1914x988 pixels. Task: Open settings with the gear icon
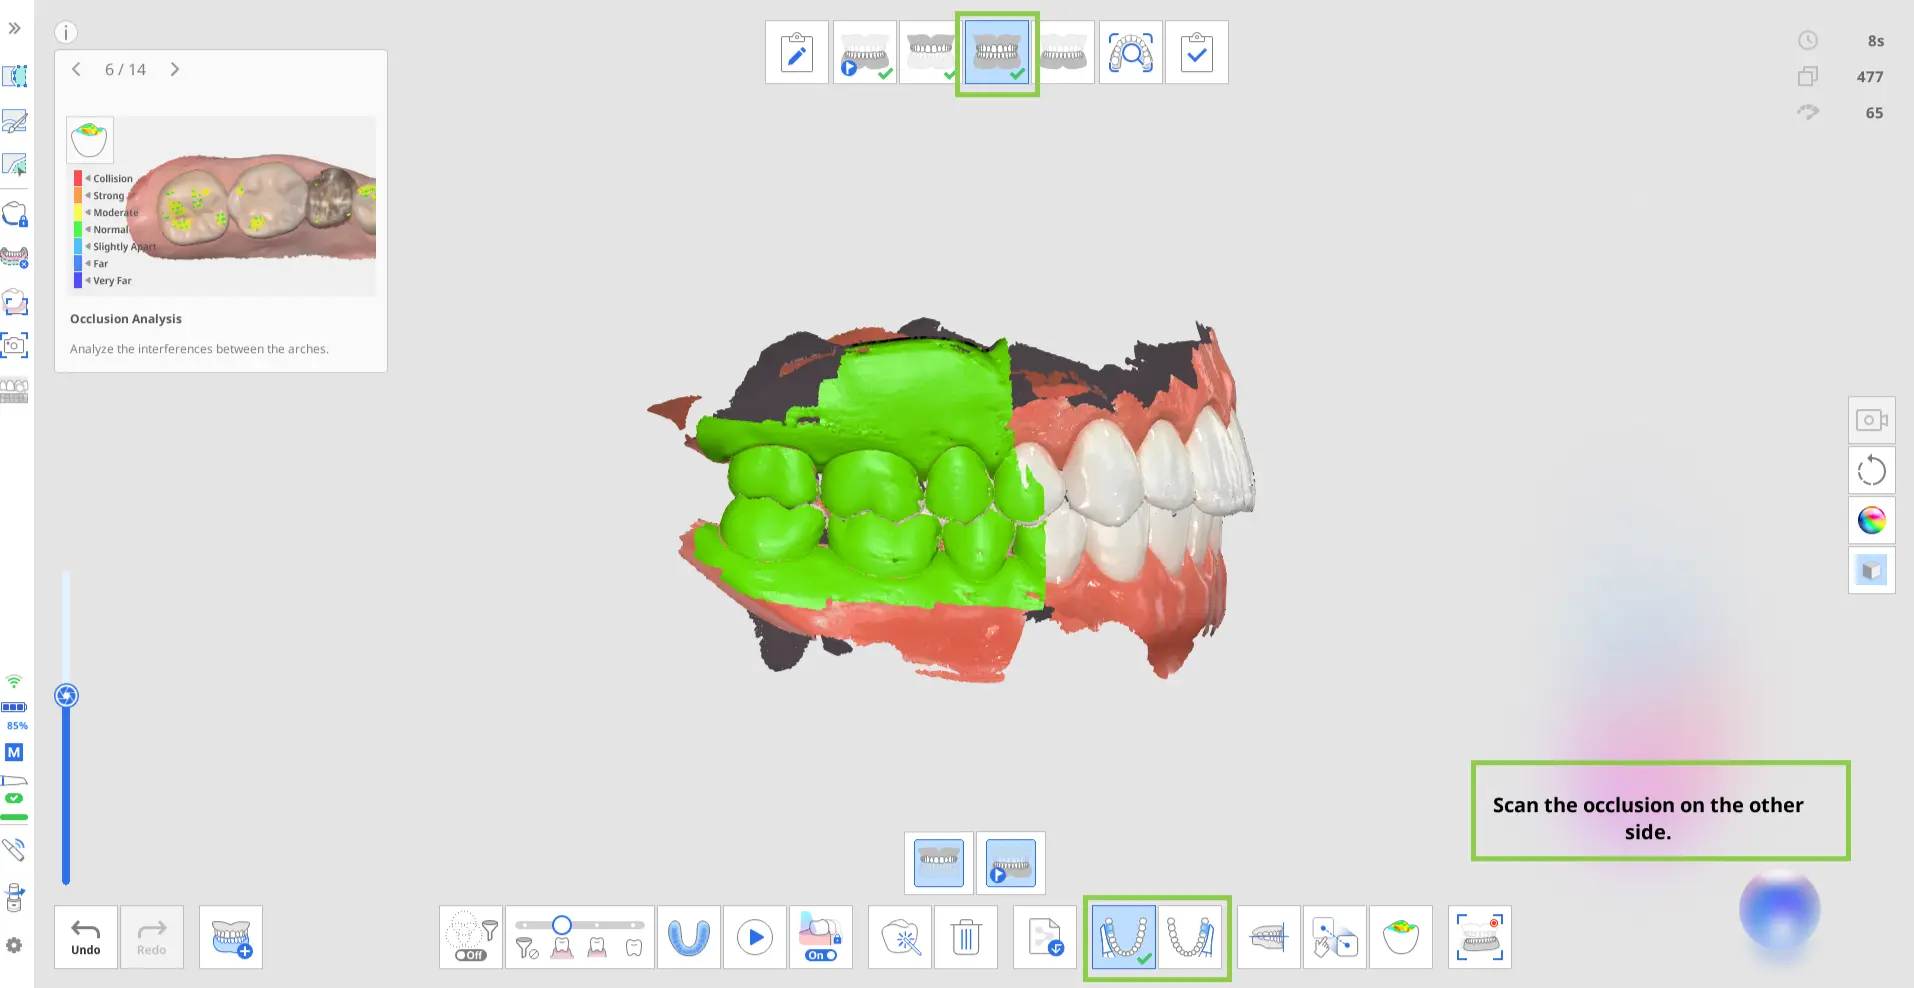click(14, 945)
